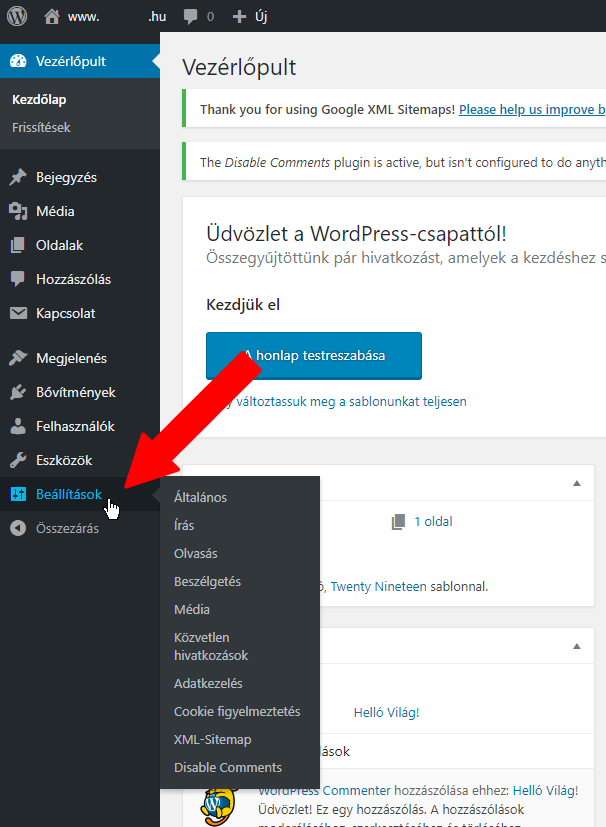606x827 pixels.
Task: Open Közvetlen hivatkozások submenu item
Action: 211,647
